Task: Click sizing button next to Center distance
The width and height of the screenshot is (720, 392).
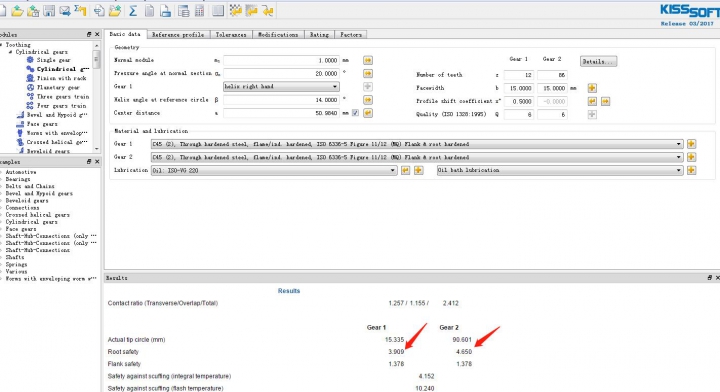Action: click(x=368, y=113)
